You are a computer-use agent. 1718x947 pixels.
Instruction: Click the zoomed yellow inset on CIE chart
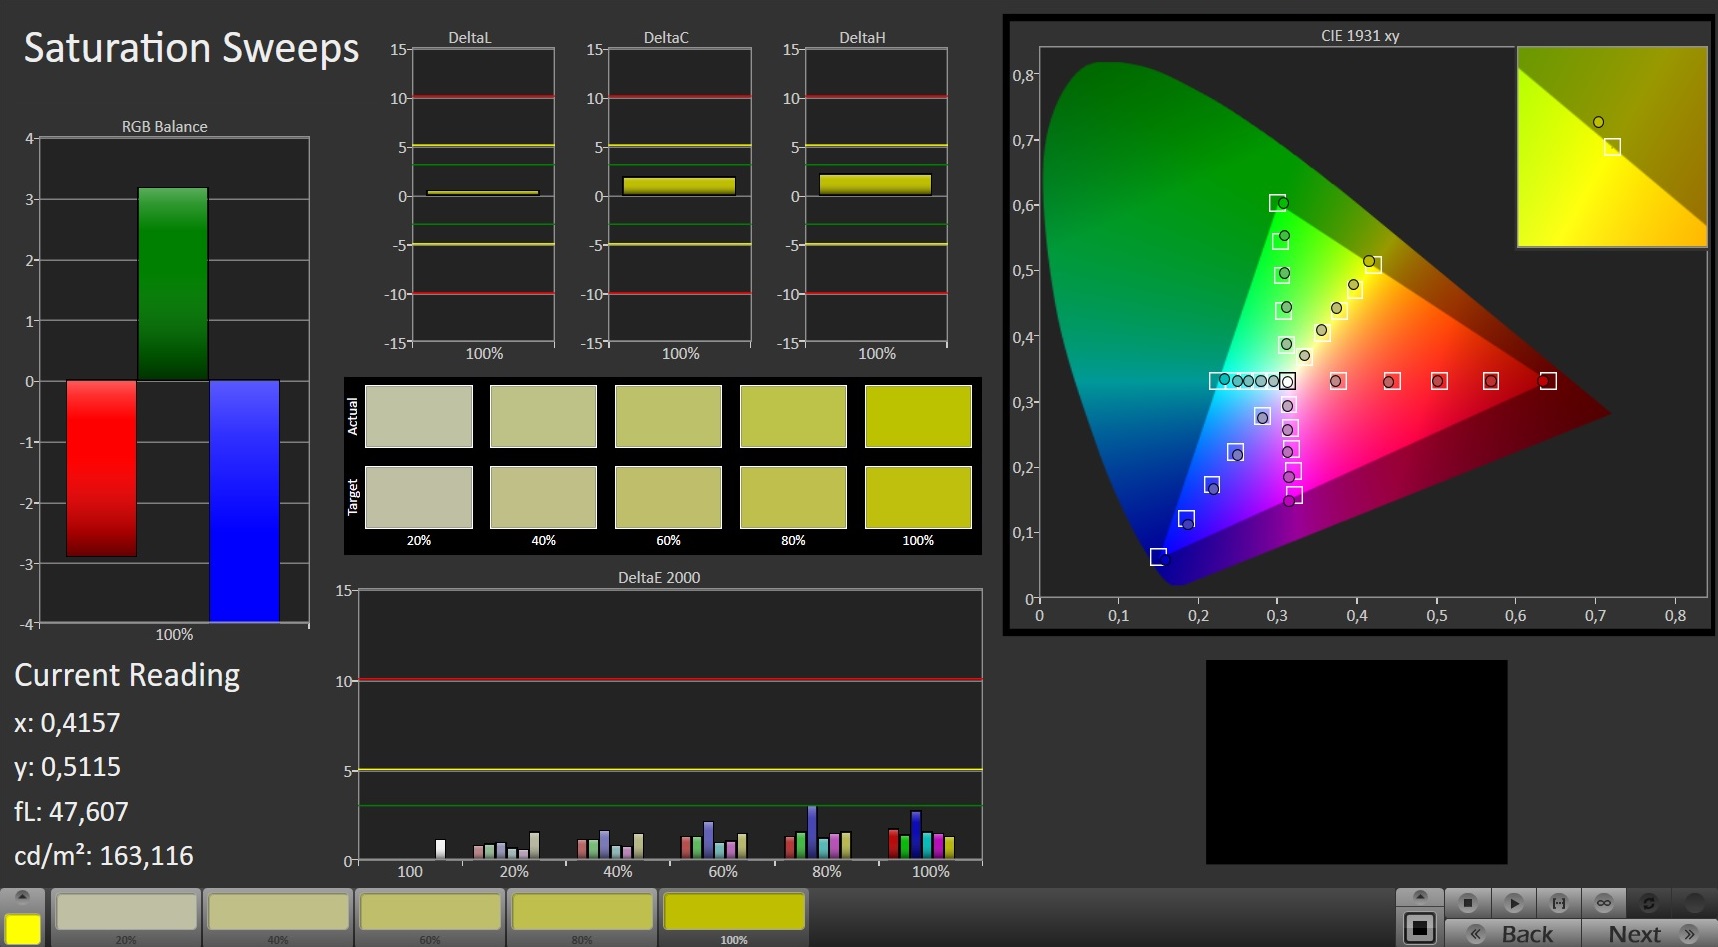[1611, 147]
